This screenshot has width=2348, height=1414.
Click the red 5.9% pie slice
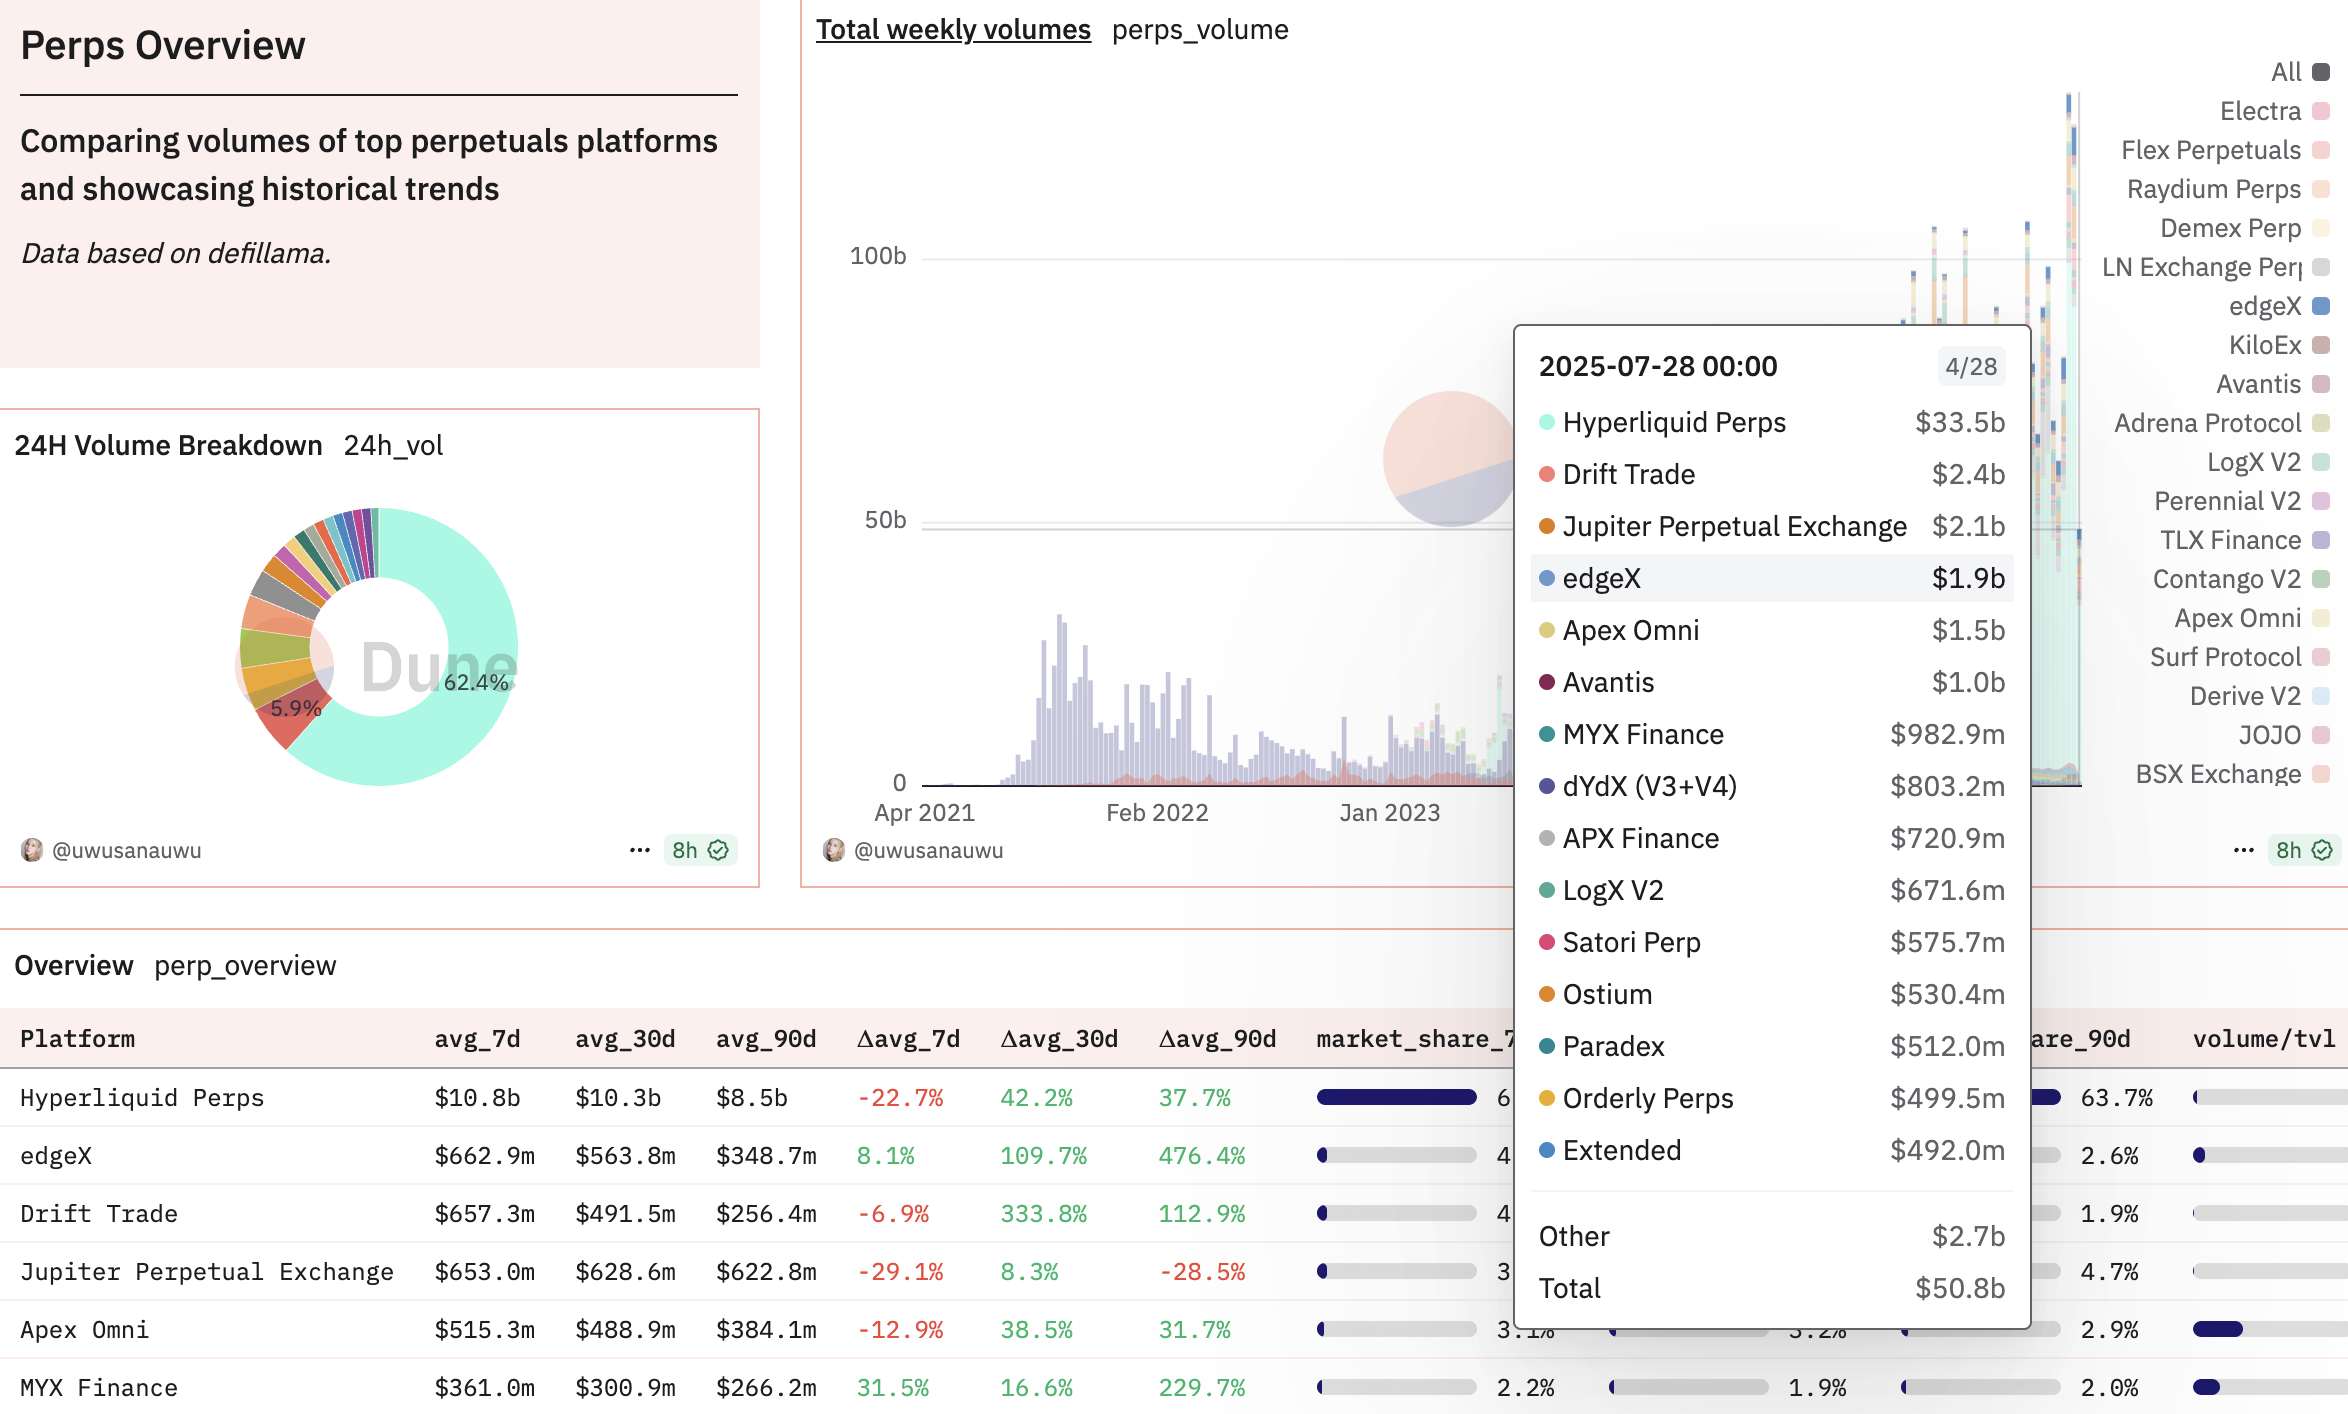(290, 725)
